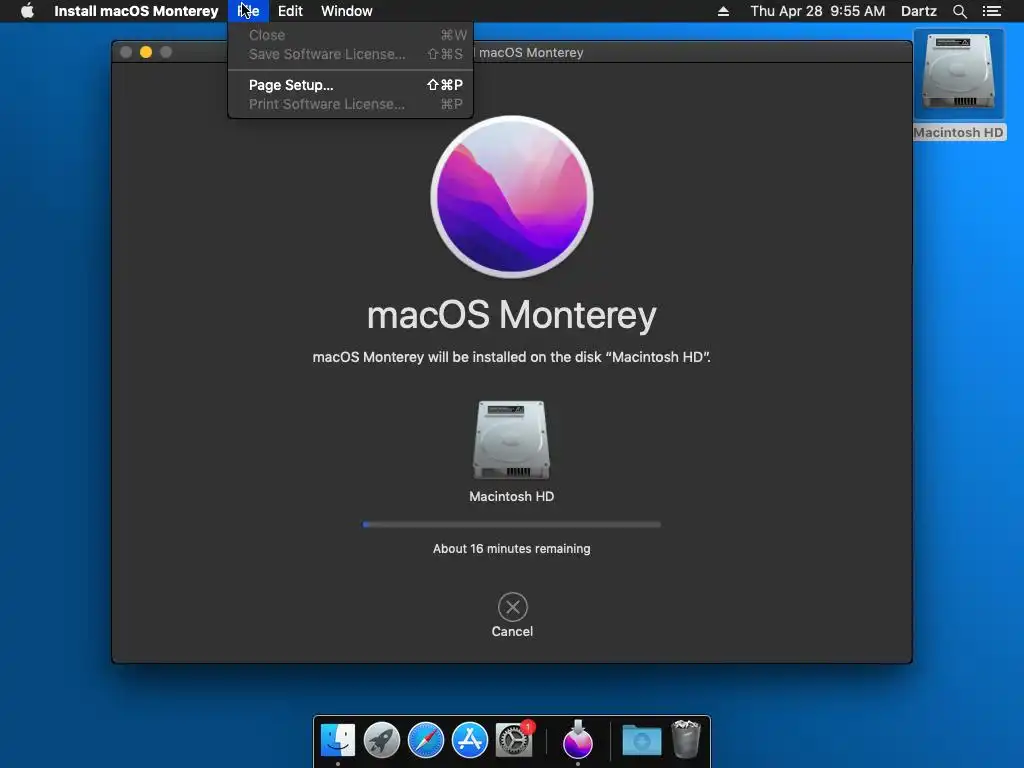Open Launchpad rocket icon in Dock

[x=381, y=740]
